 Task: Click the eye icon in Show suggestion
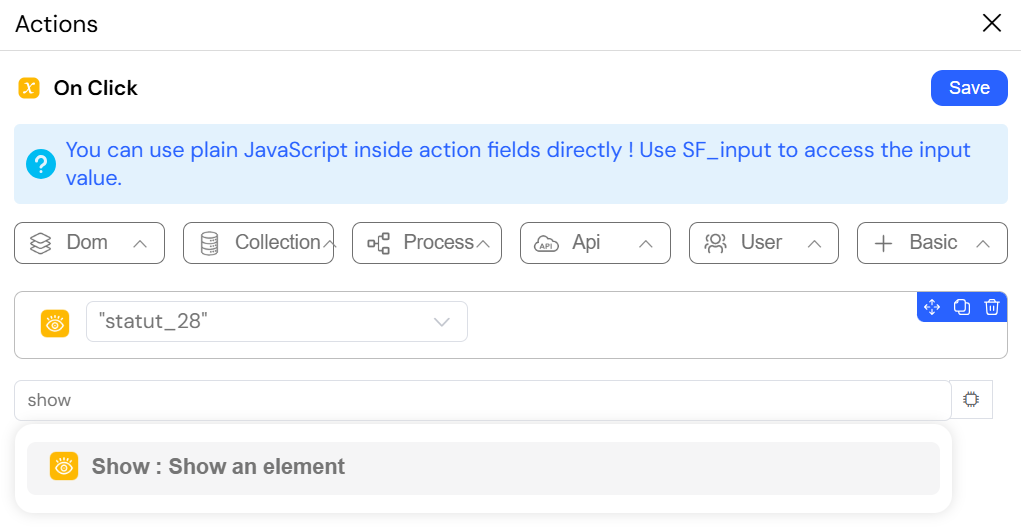[64, 466]
